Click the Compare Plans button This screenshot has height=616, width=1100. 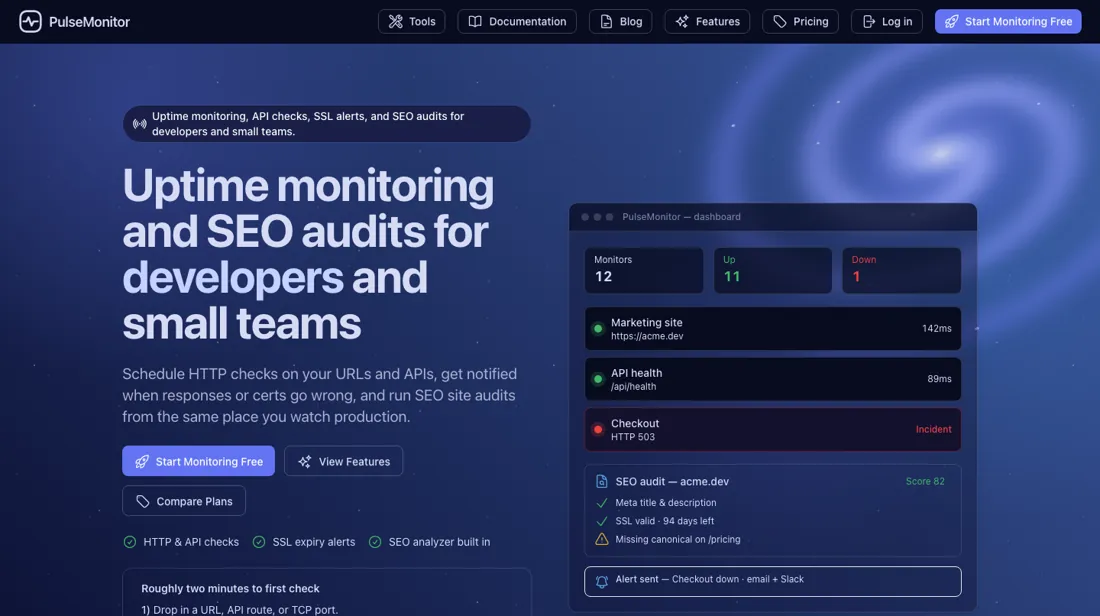click(x=184, y=501)
